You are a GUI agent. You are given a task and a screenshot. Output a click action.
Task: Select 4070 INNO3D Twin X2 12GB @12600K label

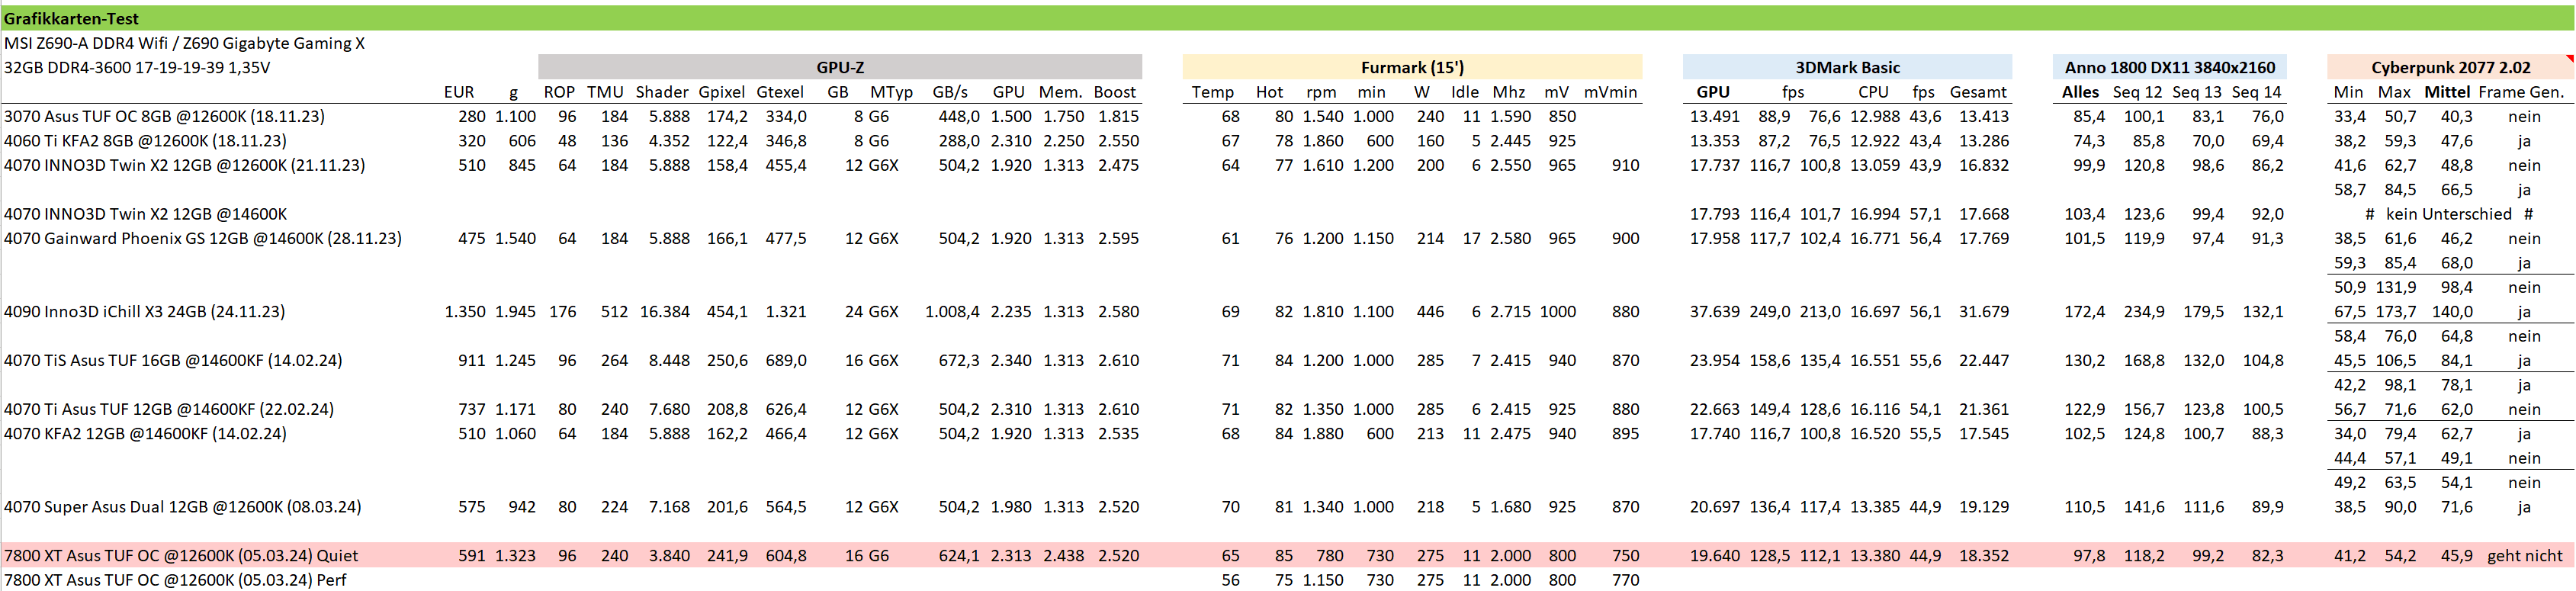click(x=184, y=165)
